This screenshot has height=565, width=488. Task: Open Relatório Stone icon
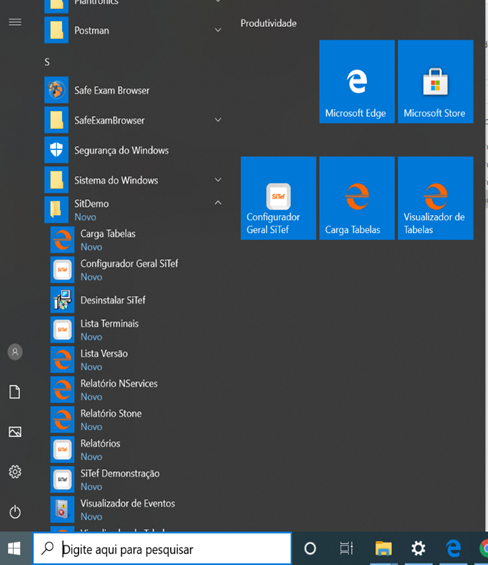tap(62, 419)
